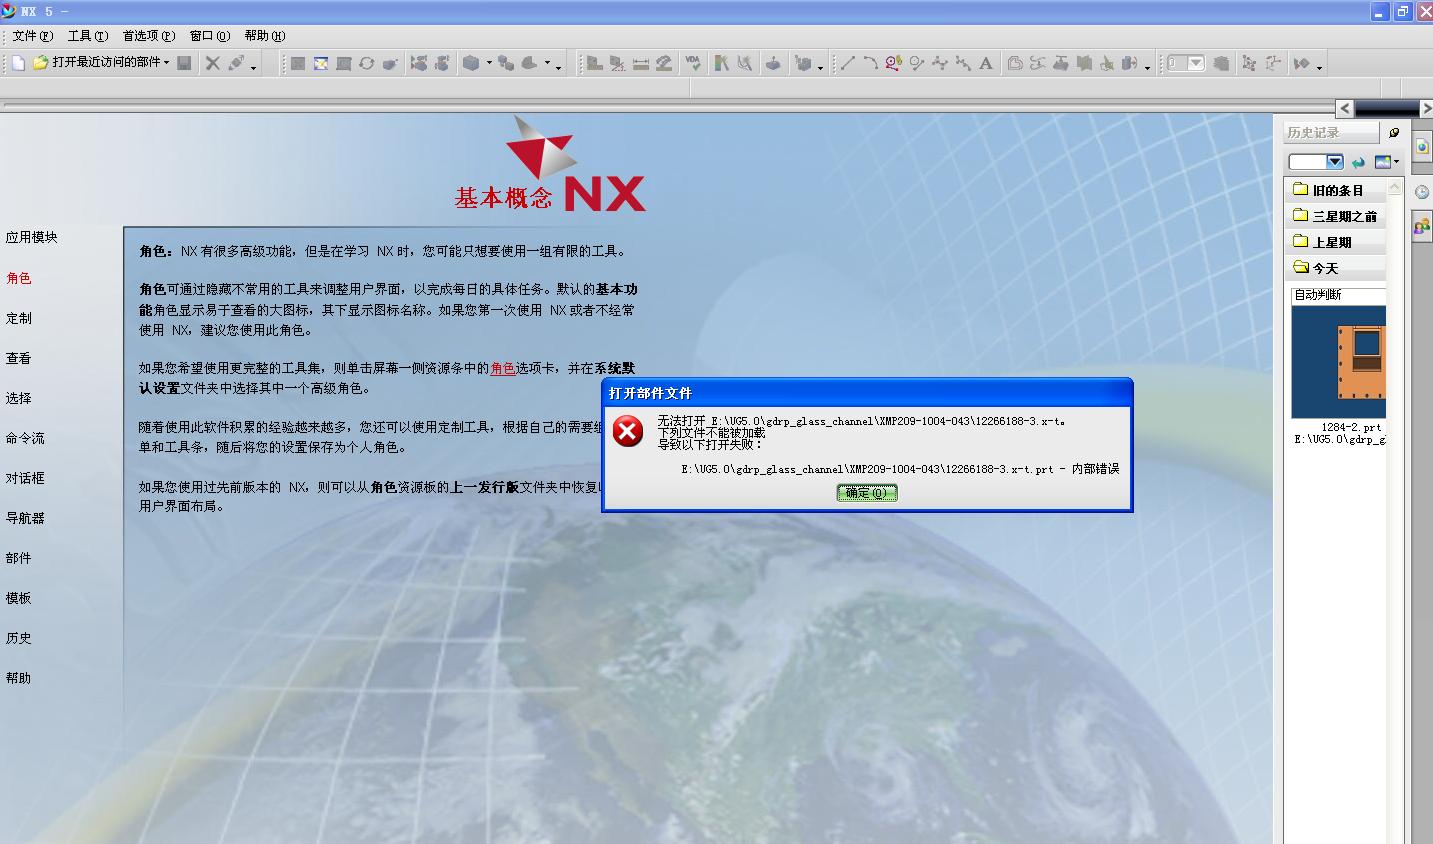Click the spline points tool icon
Screen dimensions: 1433x844
[x=939, y=63]
